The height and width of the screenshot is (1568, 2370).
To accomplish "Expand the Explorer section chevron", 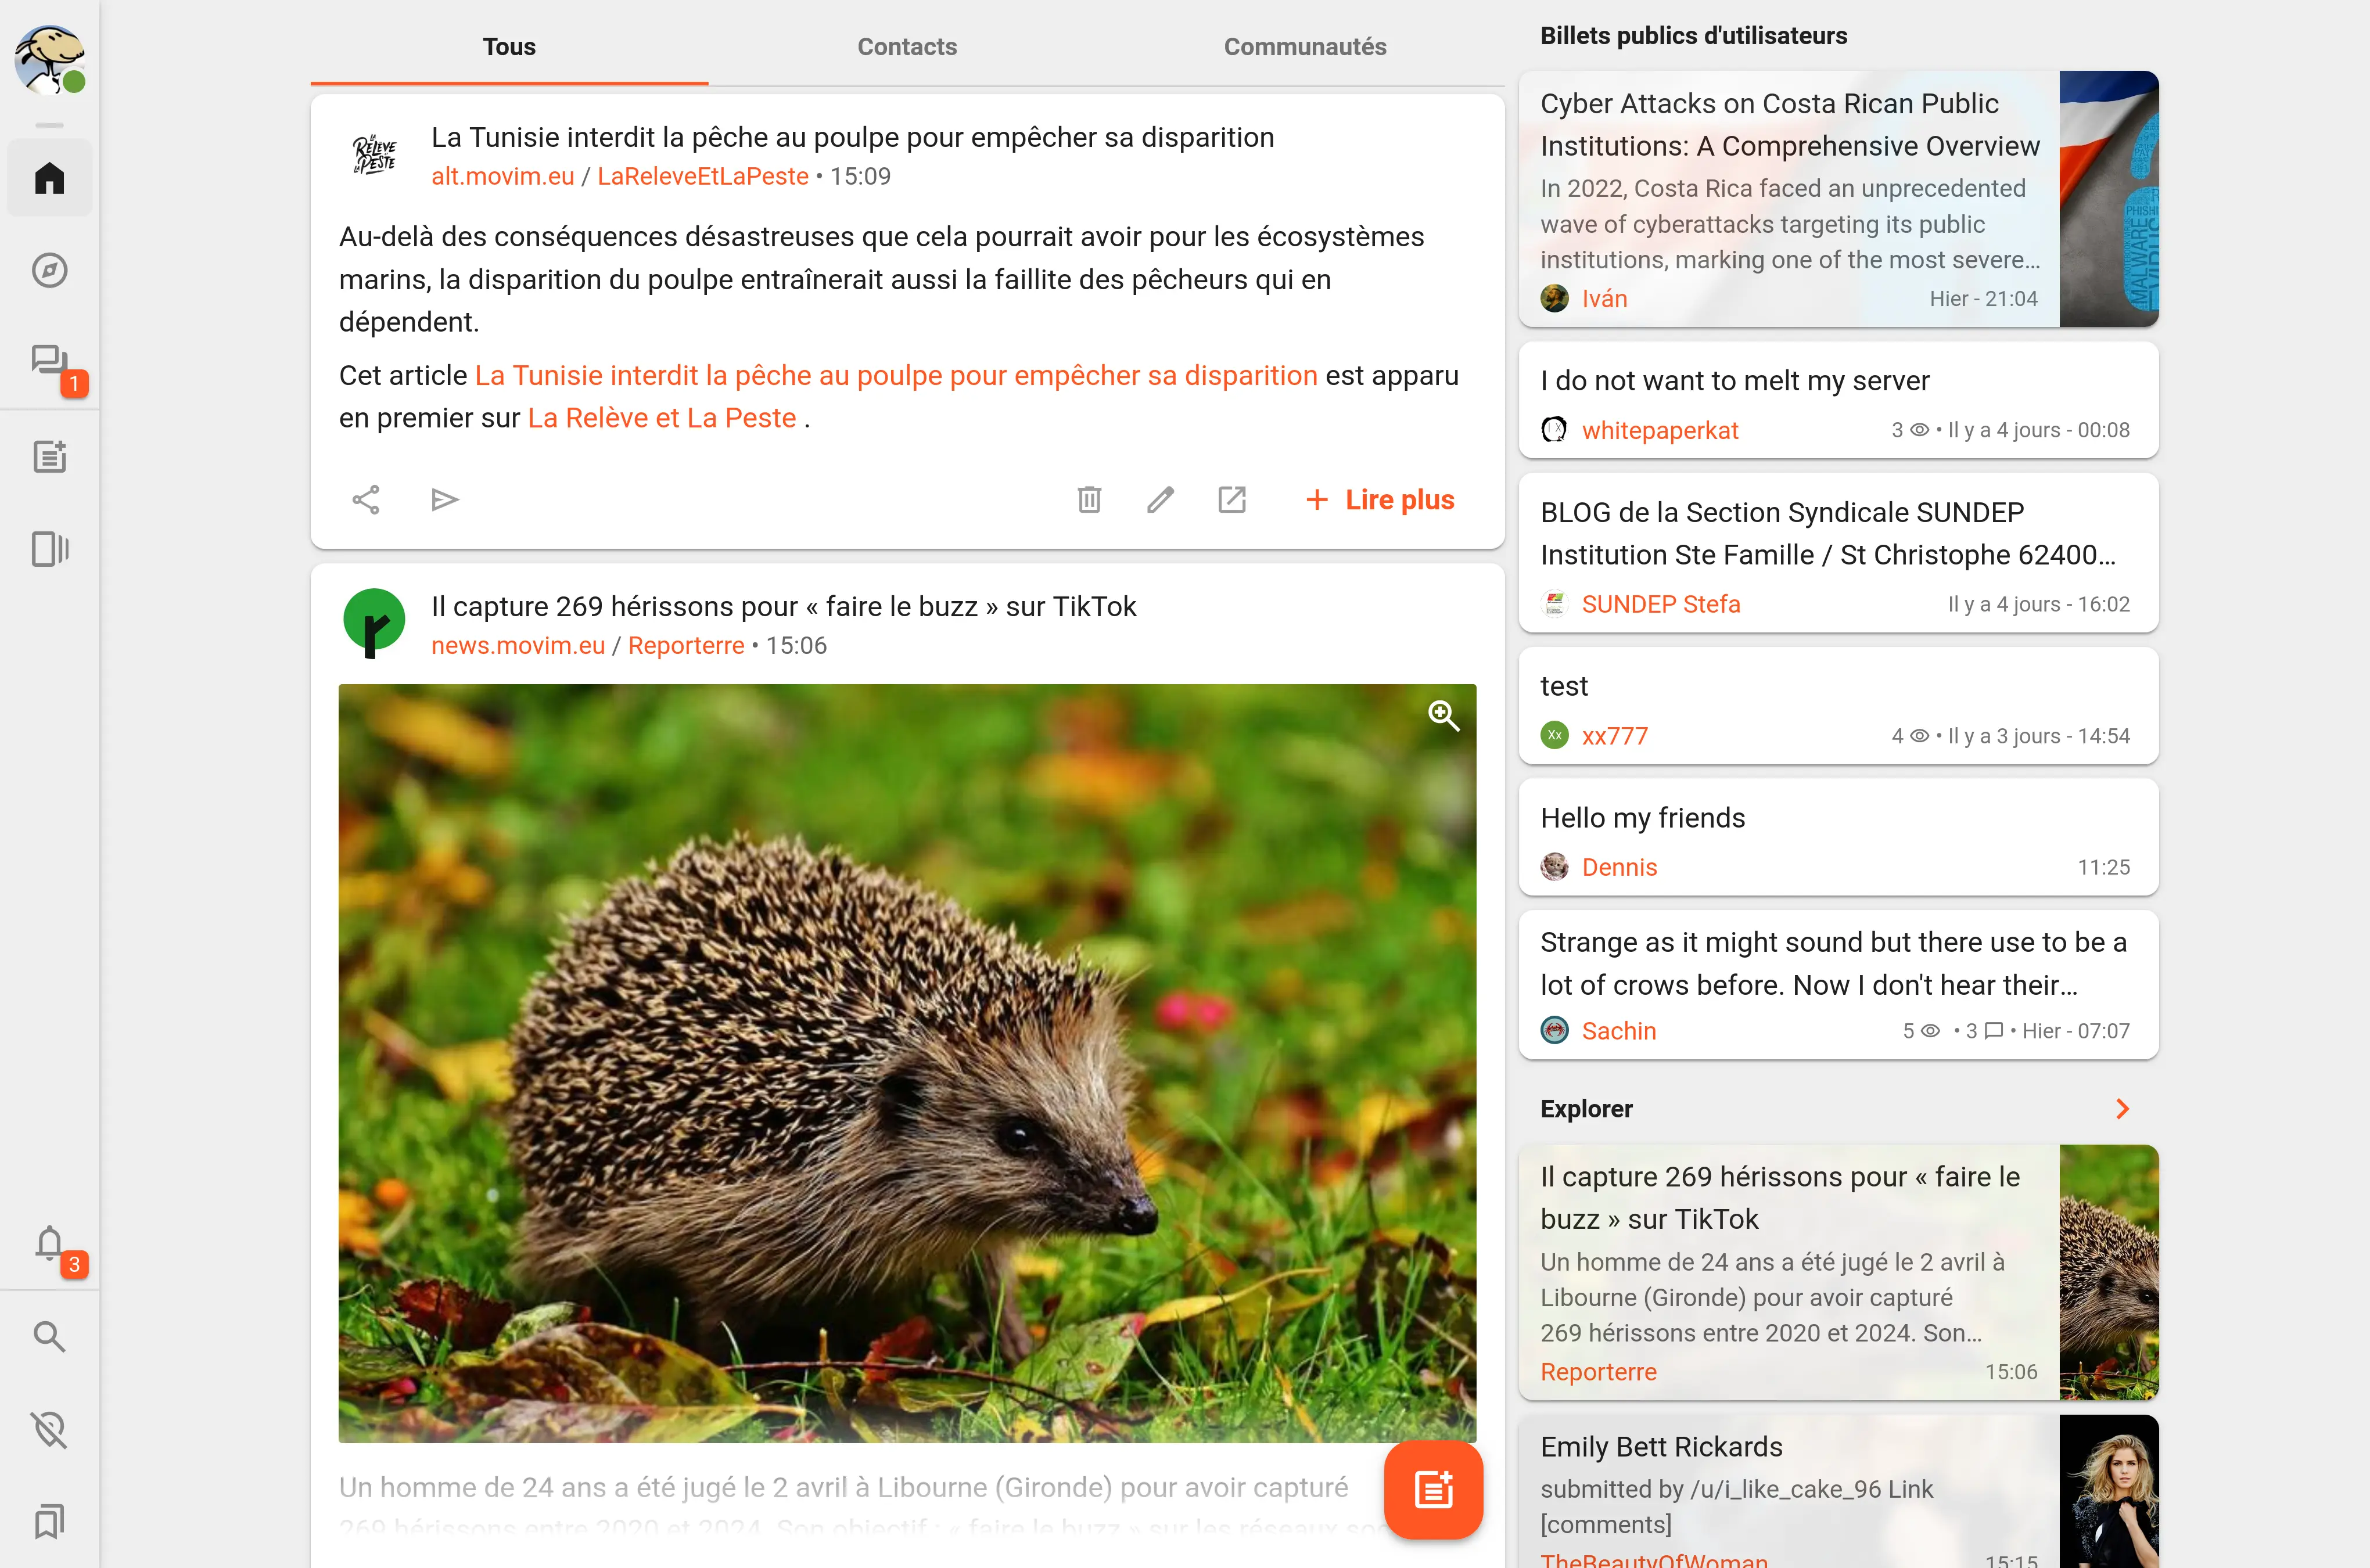I will (2122, 1109).
